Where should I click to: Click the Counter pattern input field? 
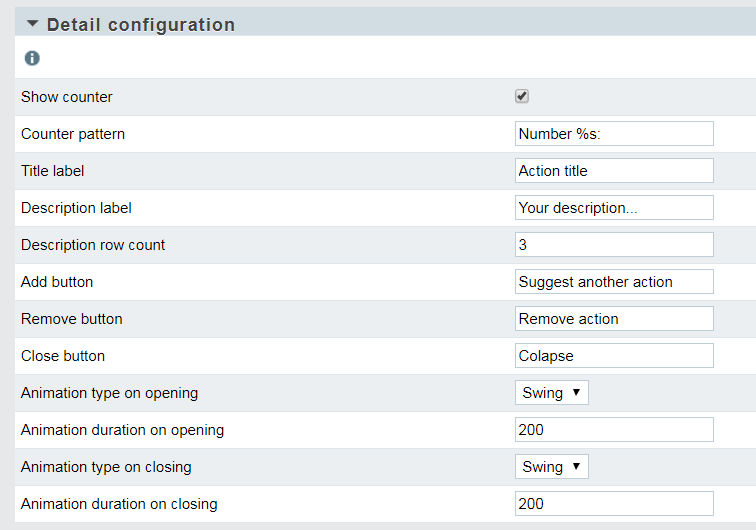click(614, 134)
